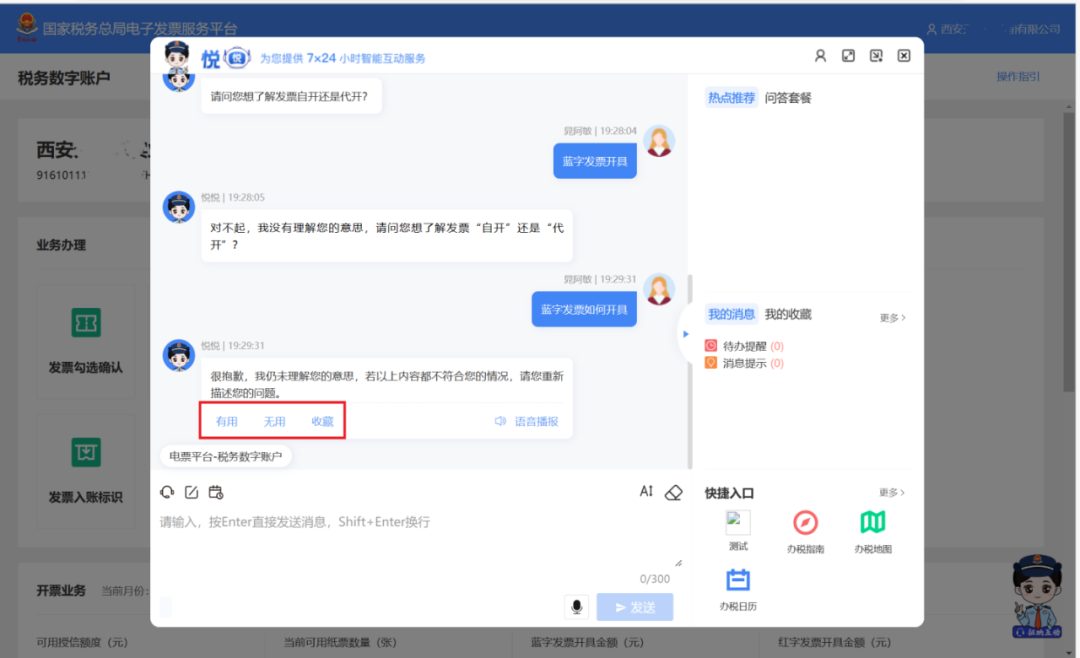
Task: Collapse the right side panel with the arrow
Action: [685, 334]
